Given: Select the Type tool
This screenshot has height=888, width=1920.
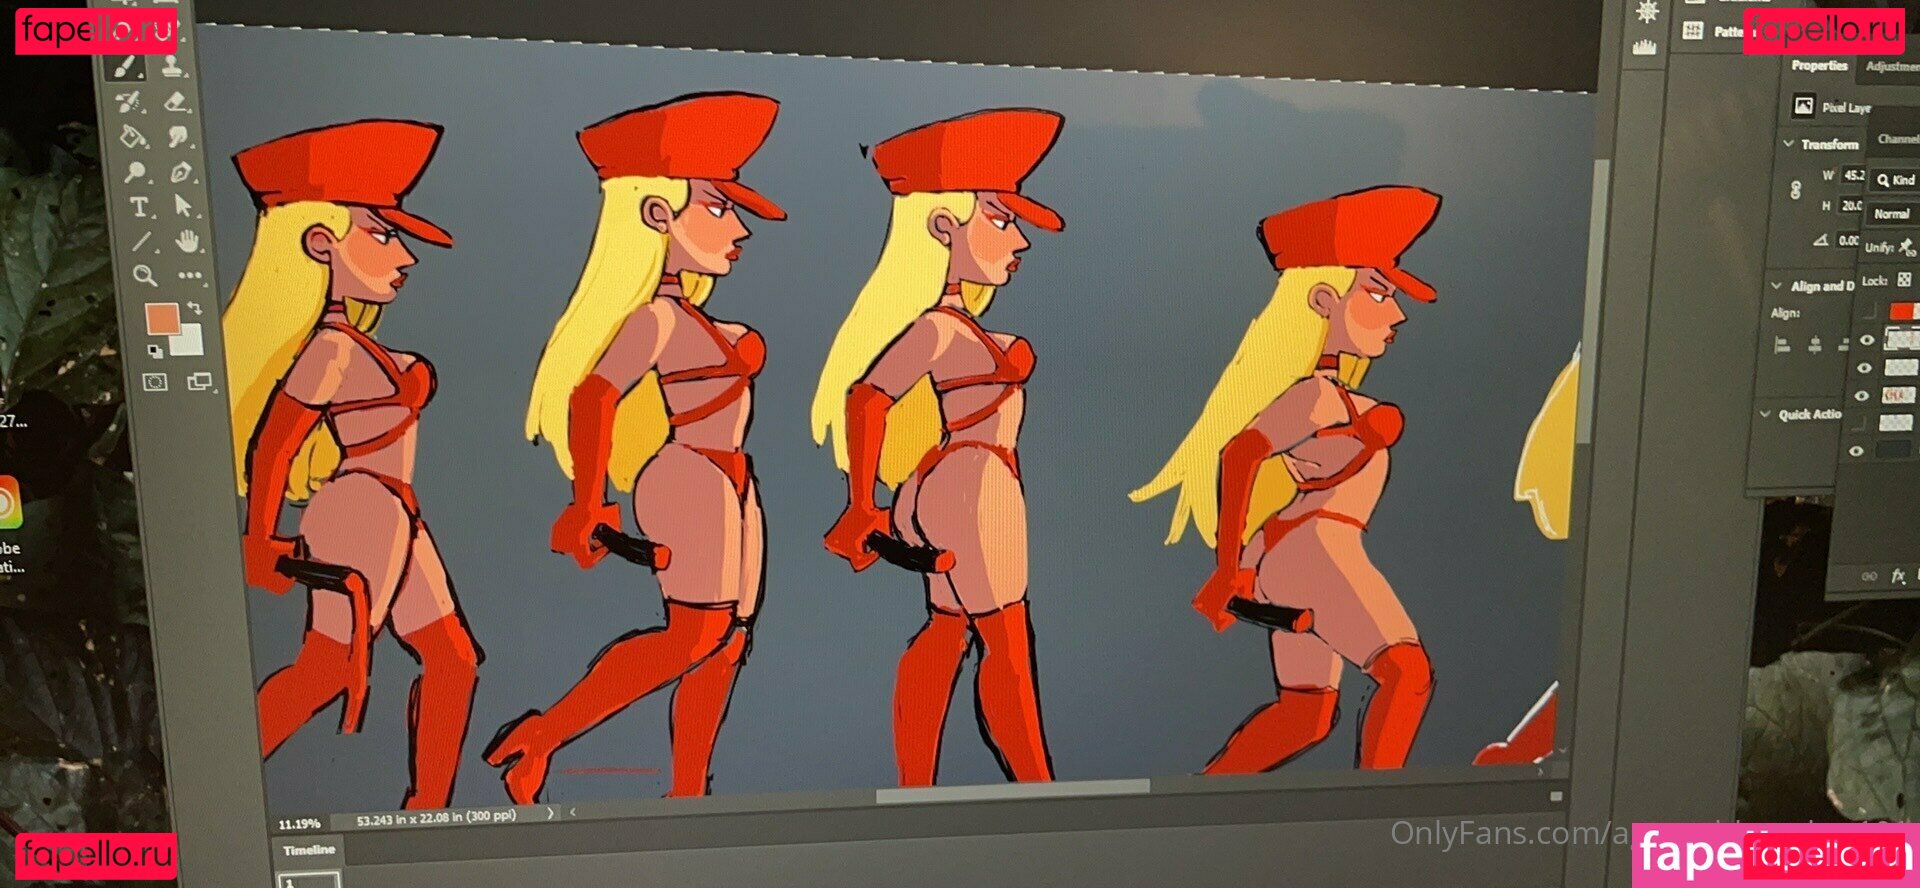Looking at the screenshot, I should point(138,207).
